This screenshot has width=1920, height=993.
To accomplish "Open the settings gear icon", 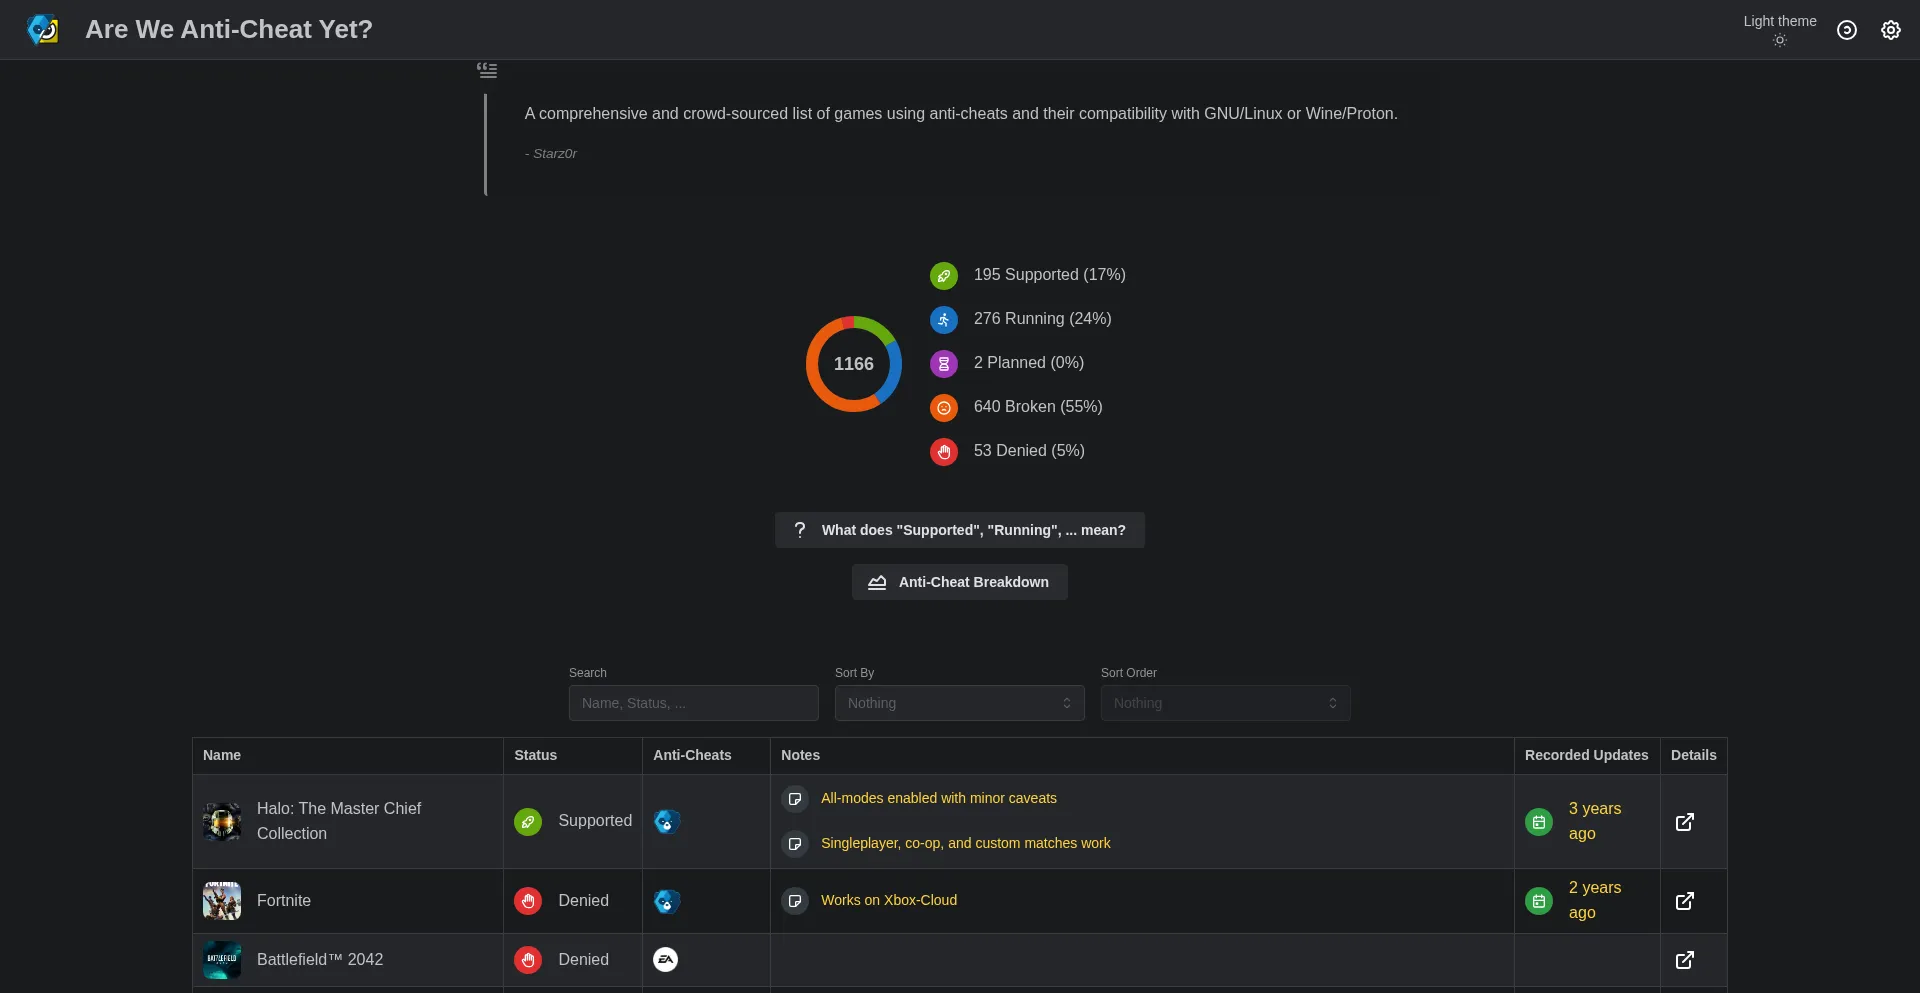I will tap(1891, 30).
